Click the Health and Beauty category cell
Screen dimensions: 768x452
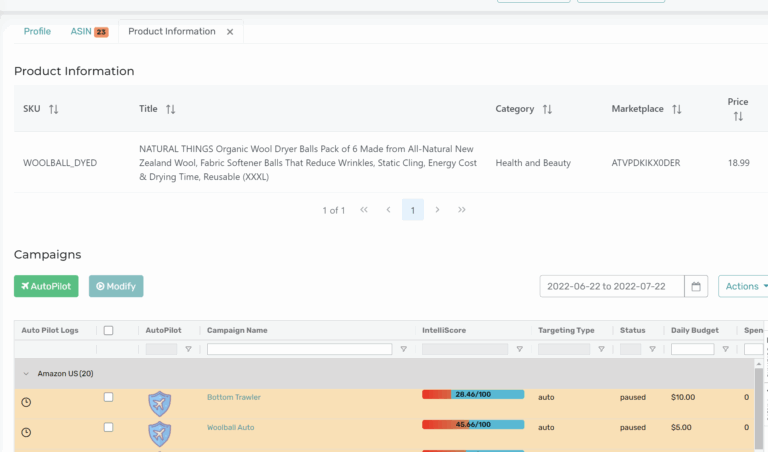pyautogui.click(x=533, y=163)
